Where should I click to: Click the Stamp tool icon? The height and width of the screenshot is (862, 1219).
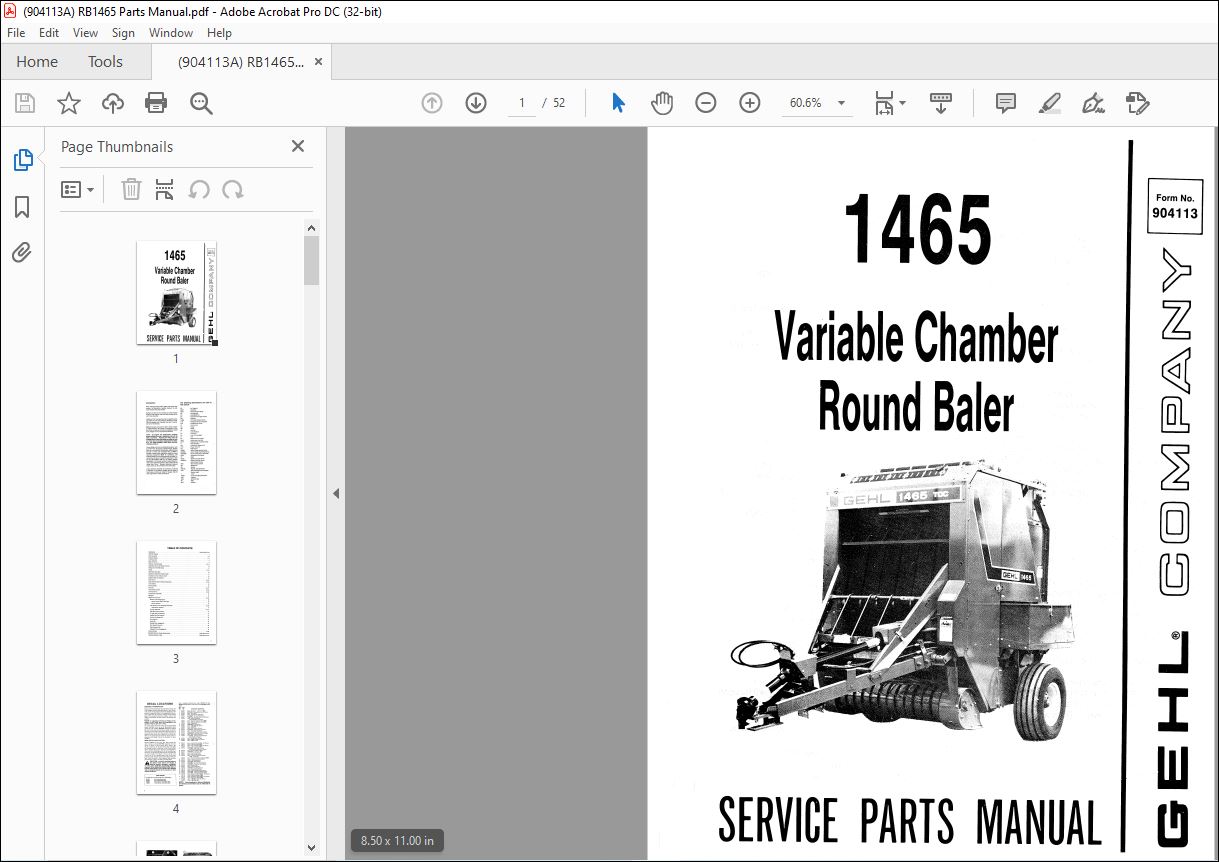click(x=1138, y=103)
